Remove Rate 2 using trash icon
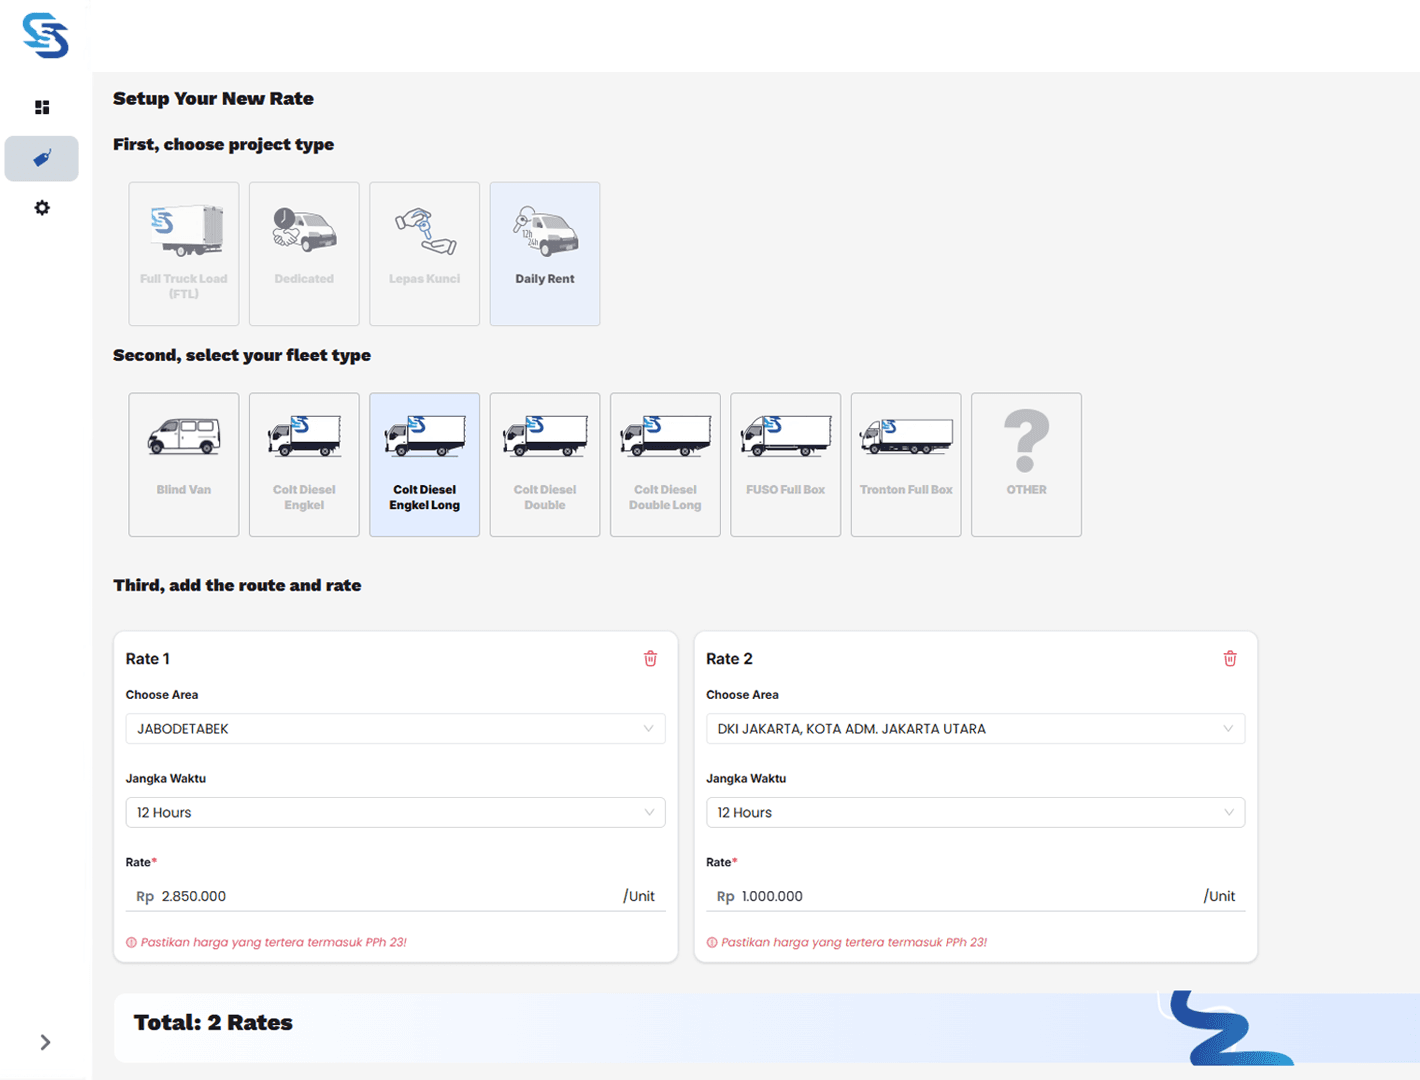This screenshot has width=1420, height=1080. click(x=1230, y=658)
